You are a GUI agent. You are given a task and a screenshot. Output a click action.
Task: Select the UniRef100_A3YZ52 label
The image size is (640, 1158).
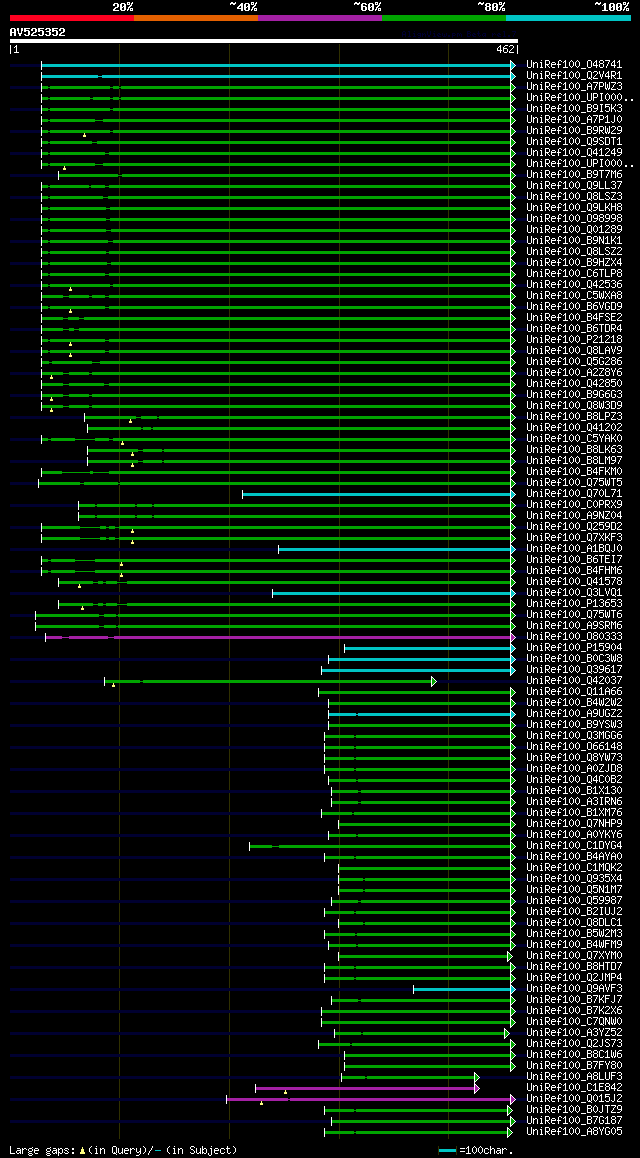pyautogui.click(x=574, y=1032)
